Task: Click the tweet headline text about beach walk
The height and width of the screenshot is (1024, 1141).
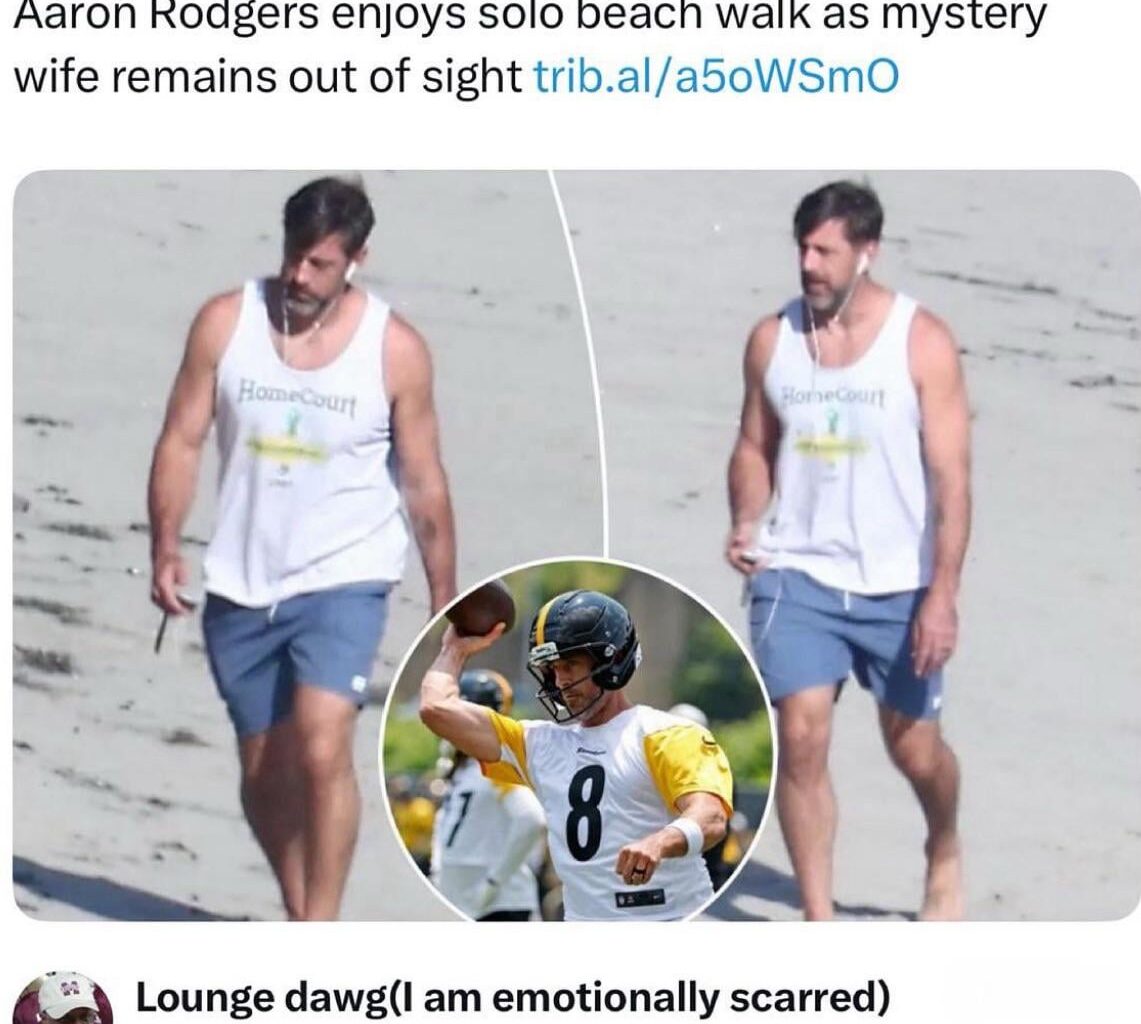Action: point(530,47)
